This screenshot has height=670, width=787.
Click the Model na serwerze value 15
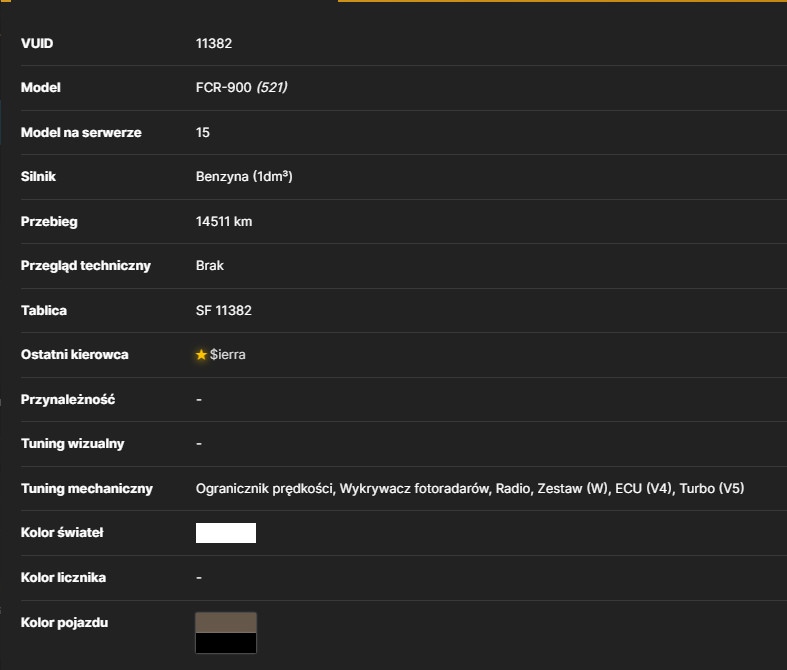[203, 132]
